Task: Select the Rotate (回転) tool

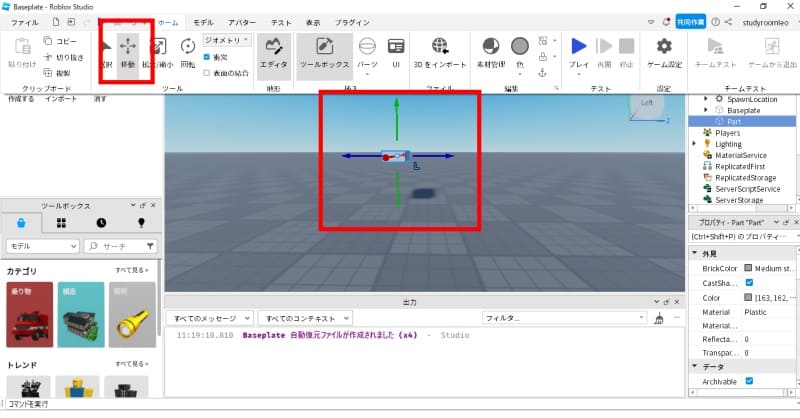Action: (x=188, y=54)
